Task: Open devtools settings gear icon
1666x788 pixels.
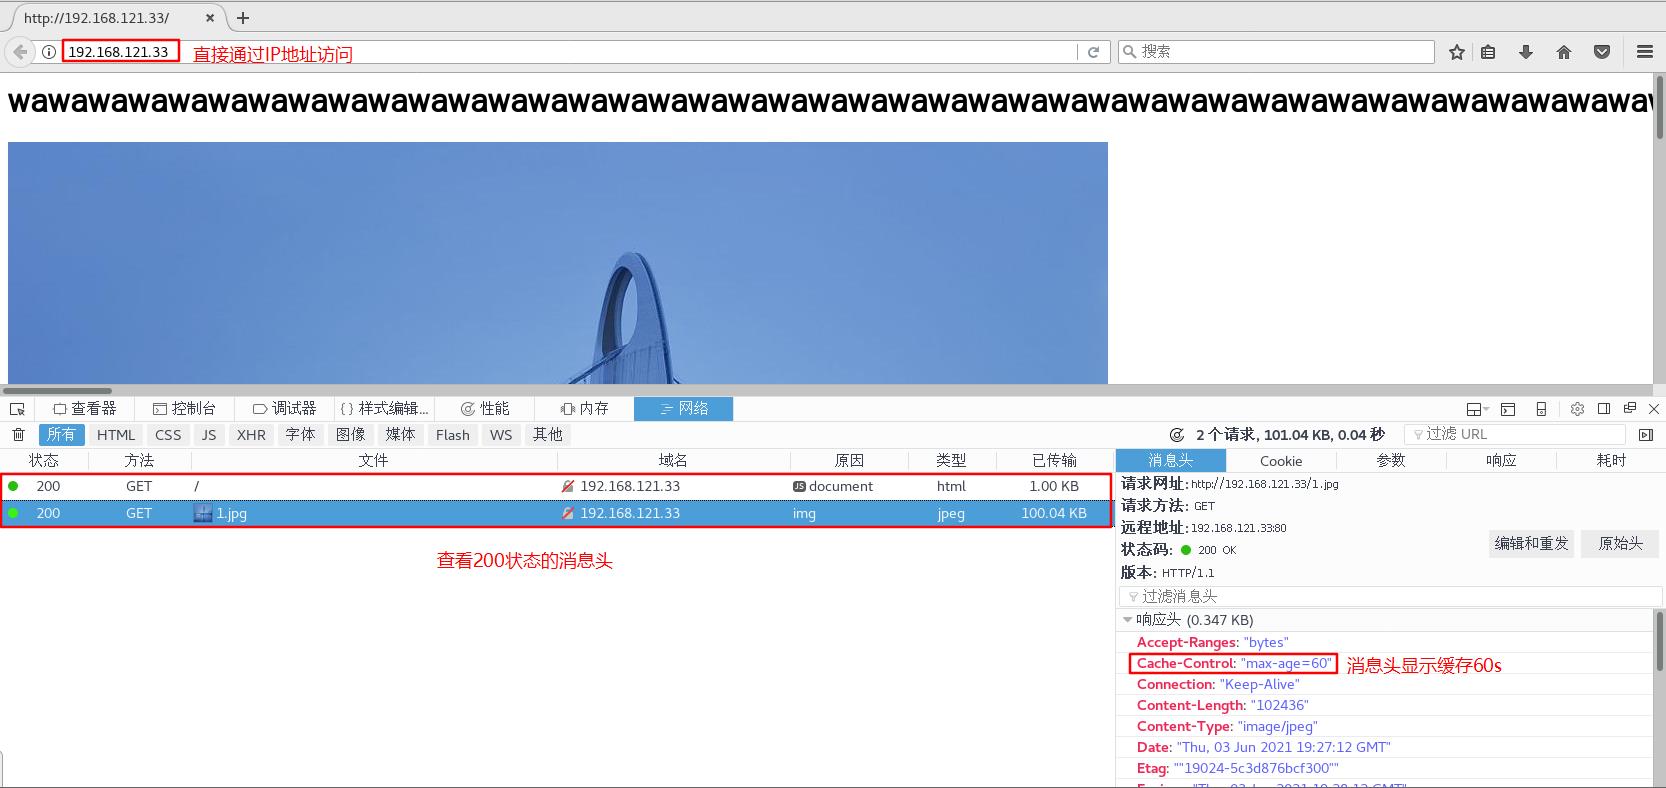Action: pyautogui.click(x=1577, y=409)
